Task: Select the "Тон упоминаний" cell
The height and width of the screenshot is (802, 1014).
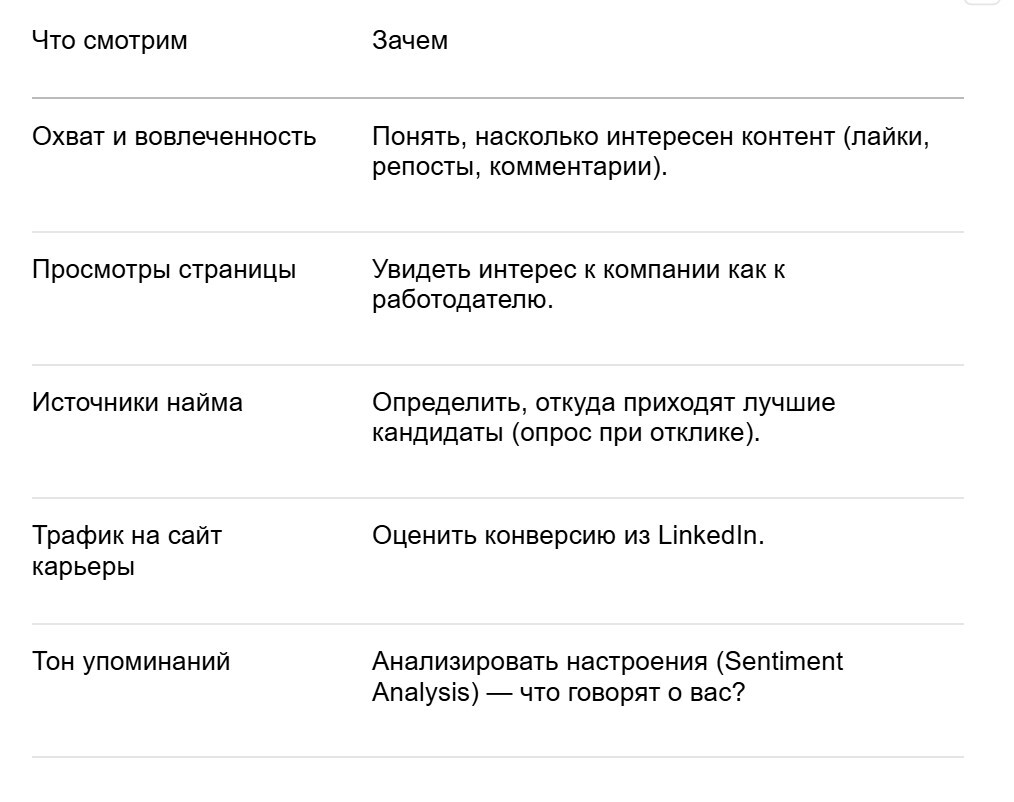Action: pos(131,662)
